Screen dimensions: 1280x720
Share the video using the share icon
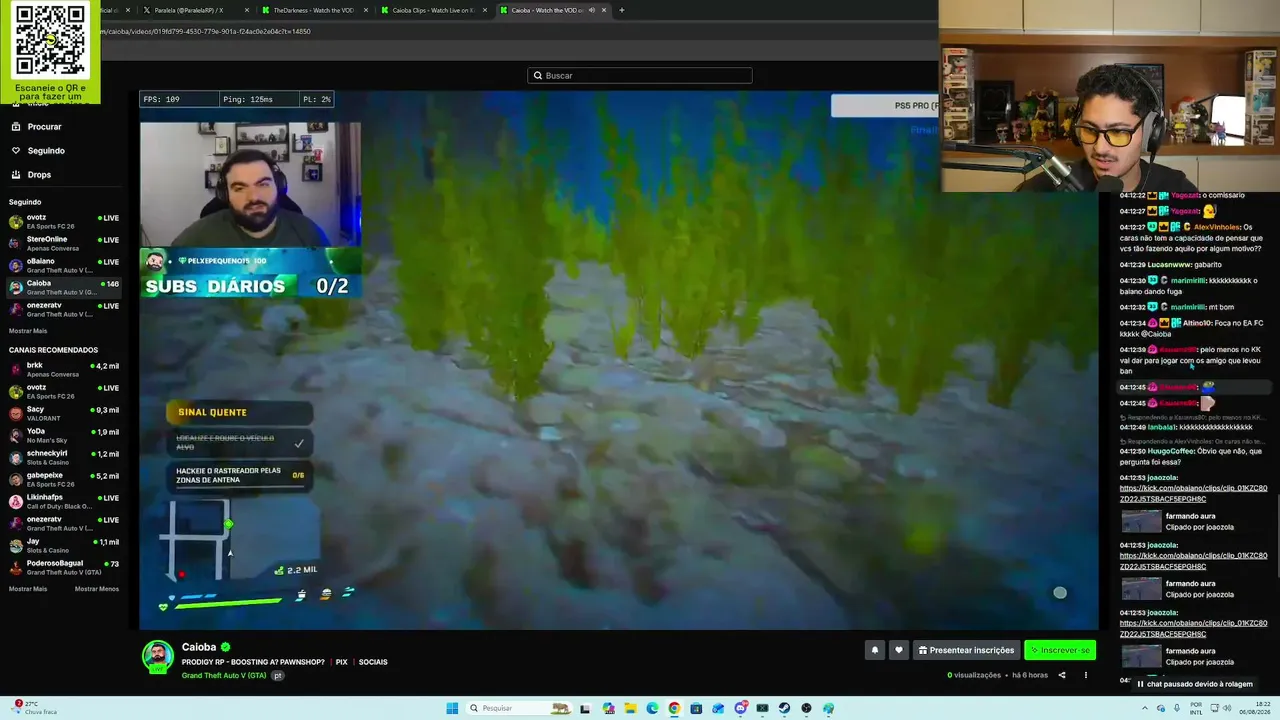tap(1062, 675)
